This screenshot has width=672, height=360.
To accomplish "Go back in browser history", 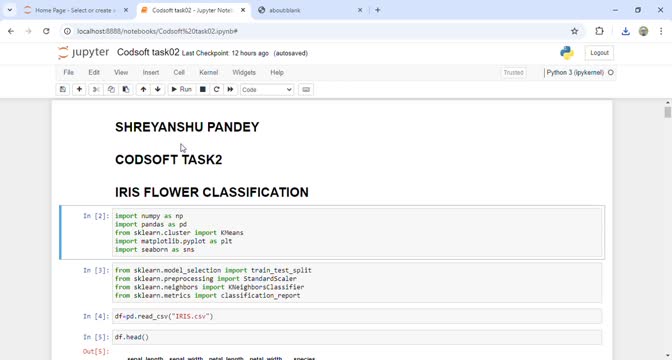I will tap(11, 31).
